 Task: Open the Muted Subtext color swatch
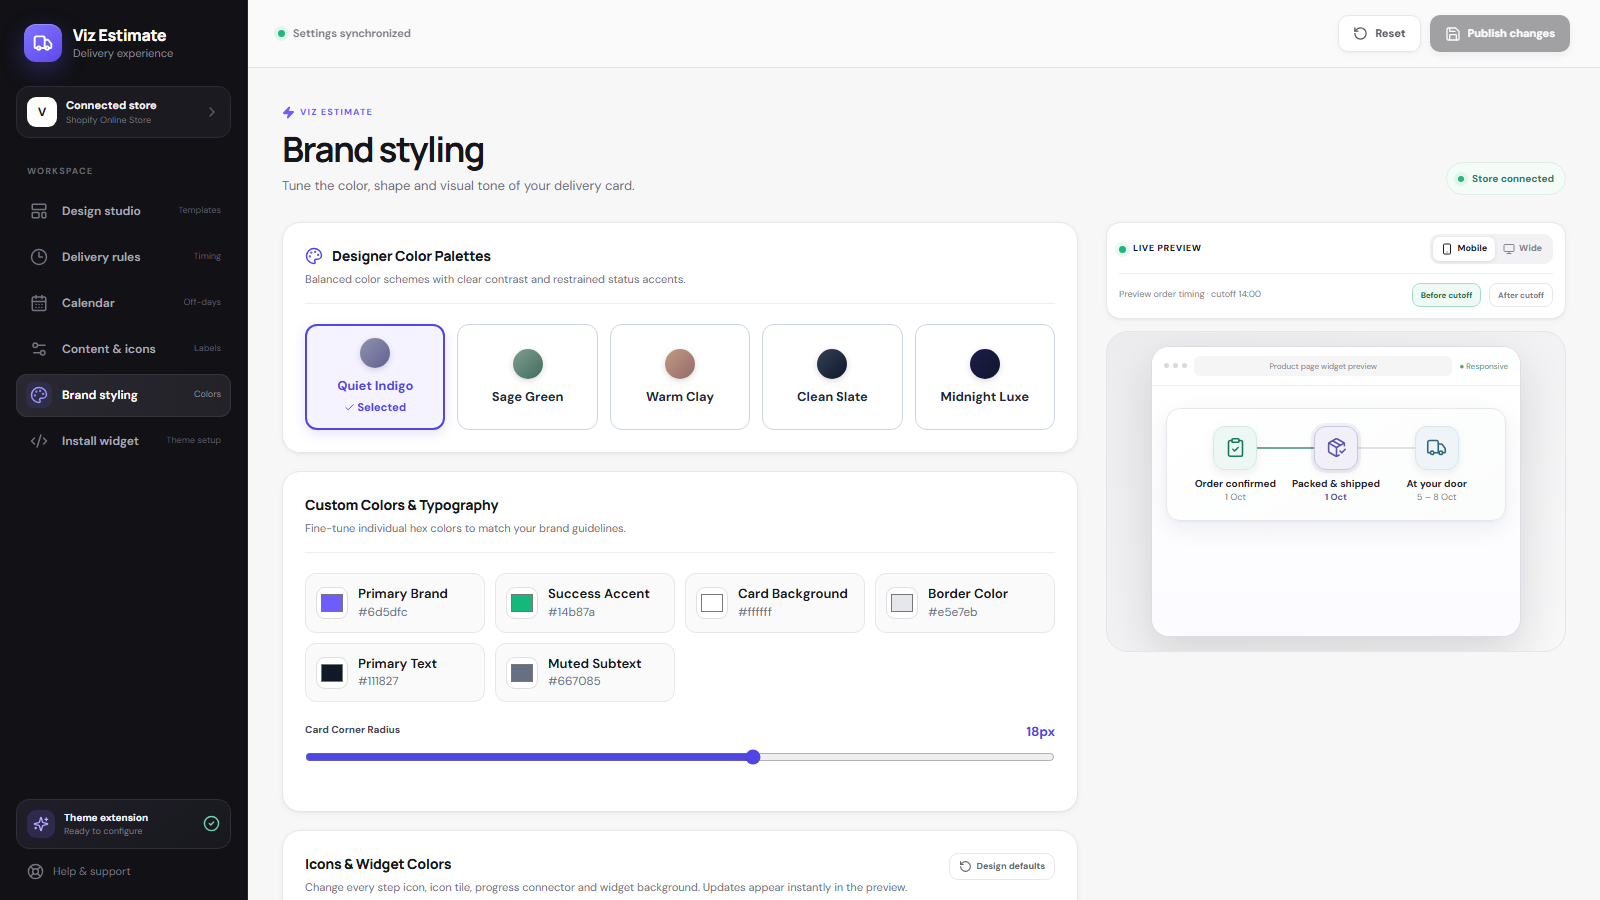pyautogui.click(x=522, y=673)
